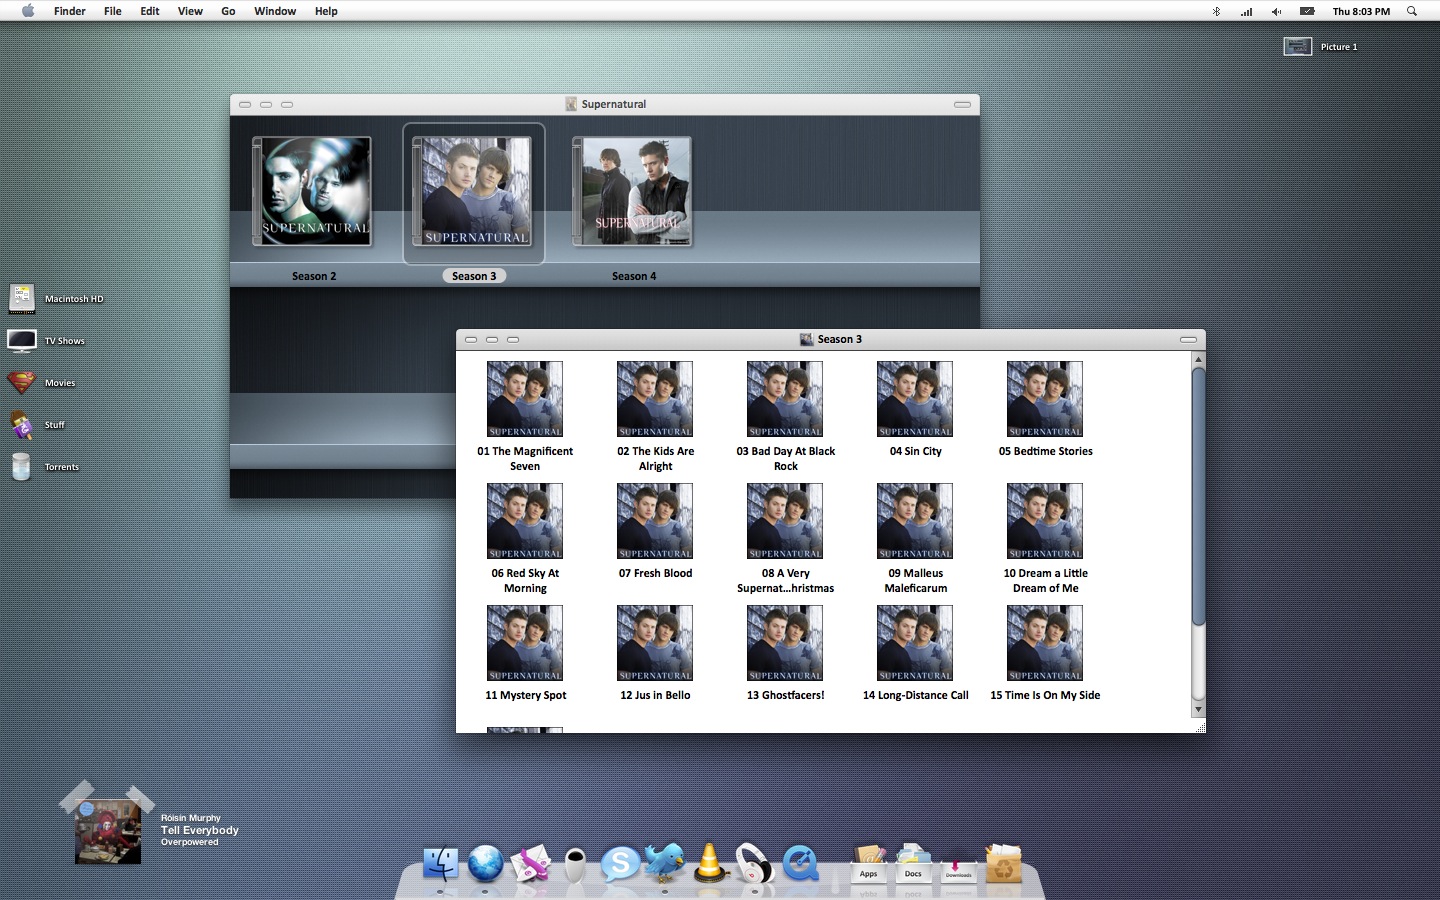Open the 07 Fresh Blood episode
Viewport: 1440px width, 900px height.
click(x=655, y=521)
